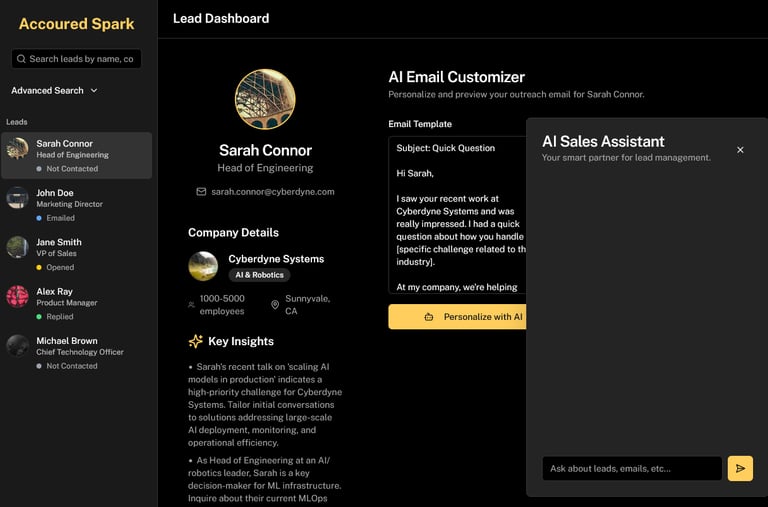Click the Ask about leads chat input
This screenshot has width=768, height=507.
(x=632, y=468)
